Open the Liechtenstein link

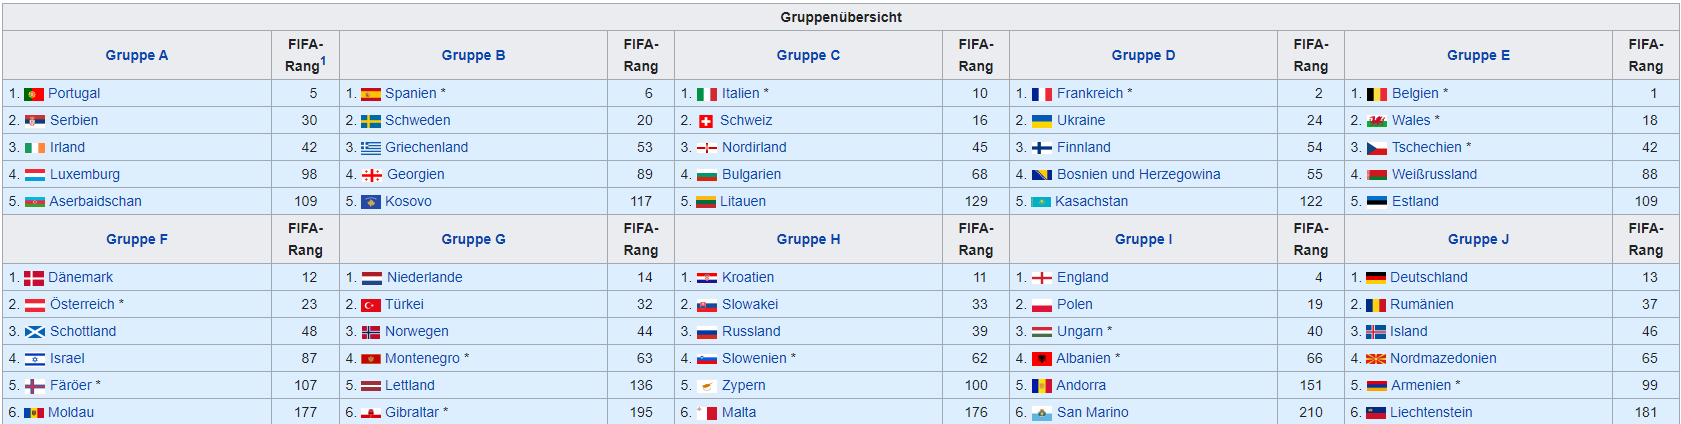click(x=1430, y=412)
